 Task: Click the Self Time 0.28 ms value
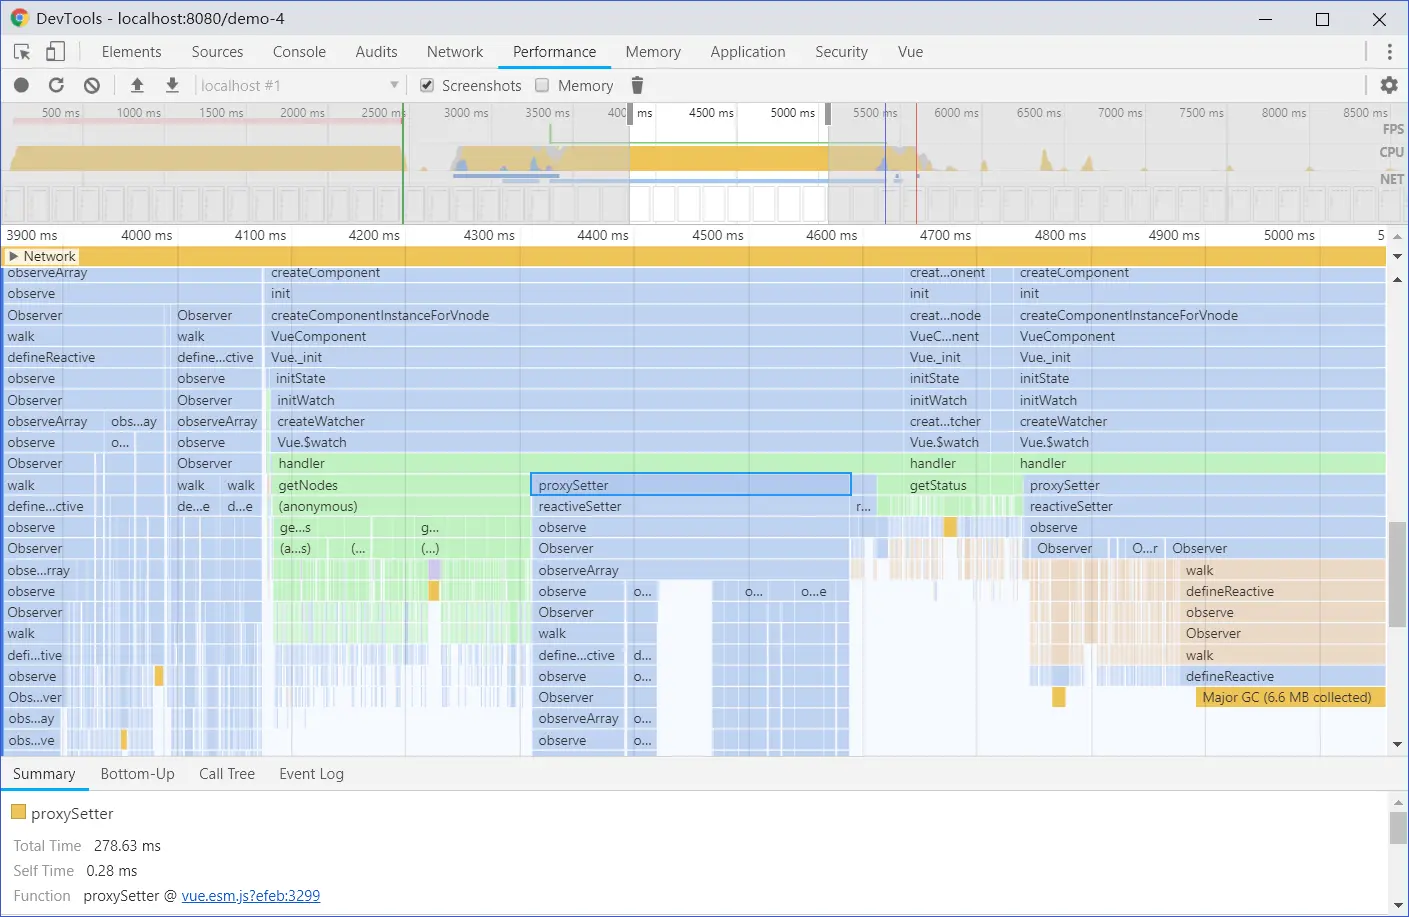(111, 871)
